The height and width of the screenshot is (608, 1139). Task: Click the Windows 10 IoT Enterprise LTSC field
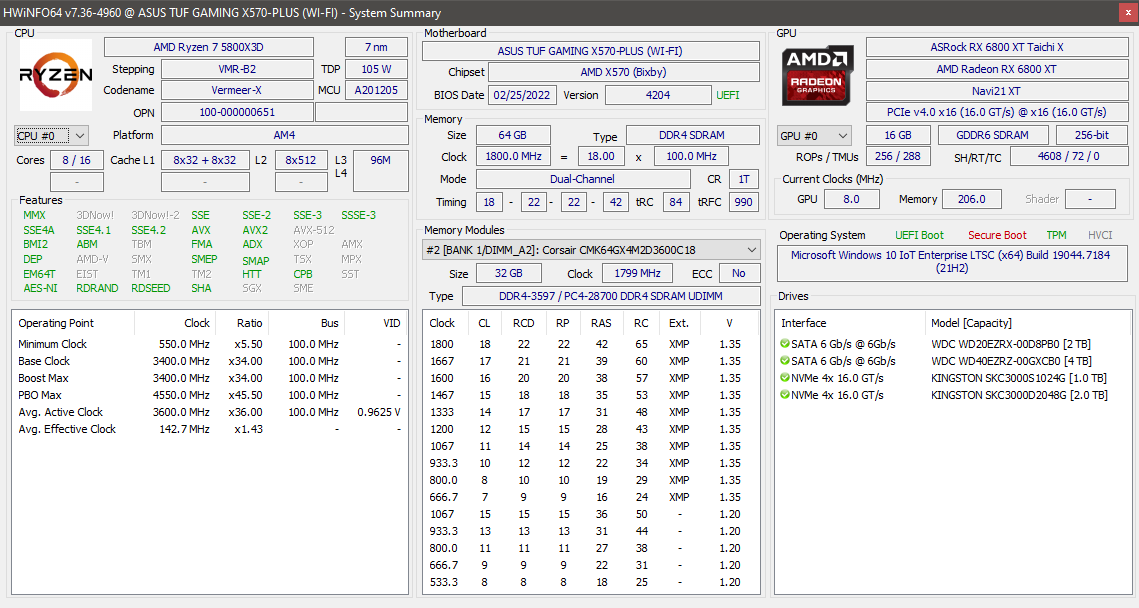coord(951,262)
